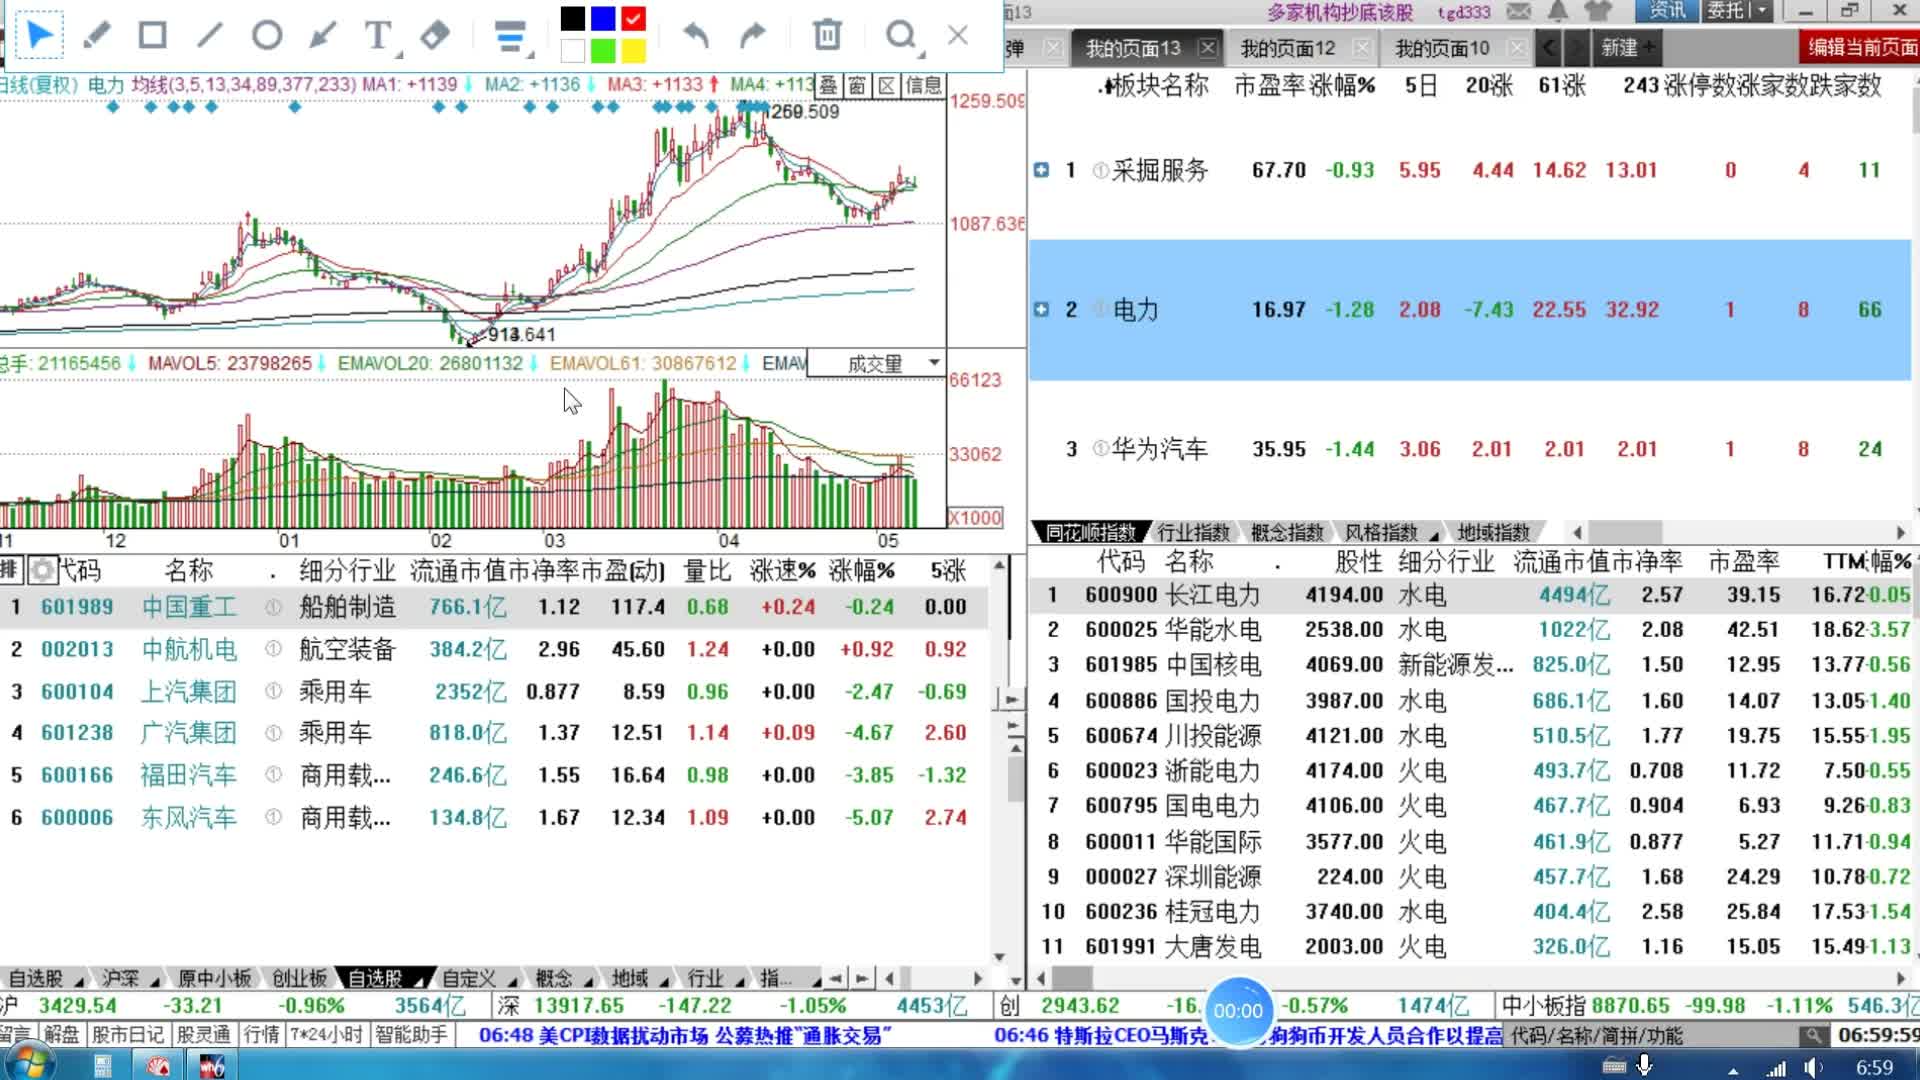Open the 地域 bottom tab dropdown
The width and height of the screenshot is (1920, 1080).
click(x=665, y=981)
